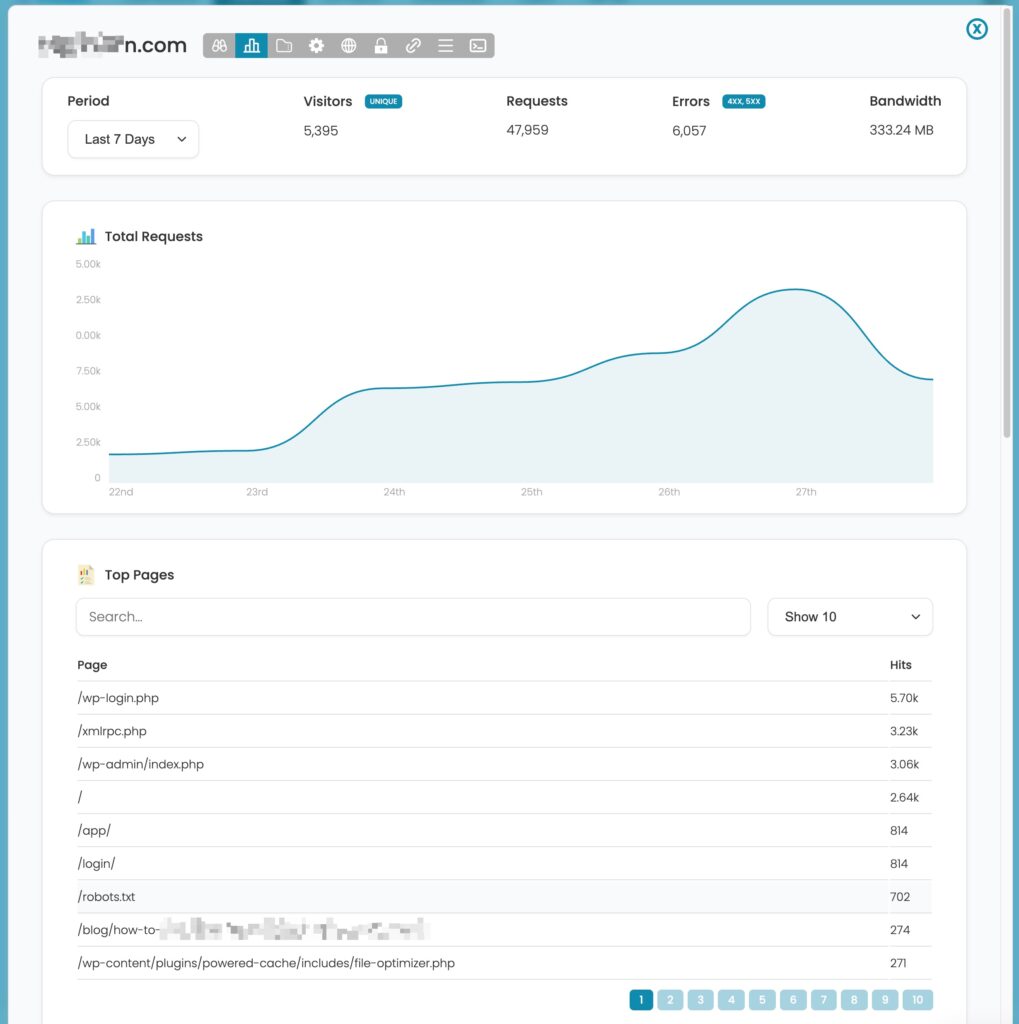Select page 2 of Top Pages pagination
Image resolution: width=1019 pixels, height=1024 pixels.
tap(670, 999)
